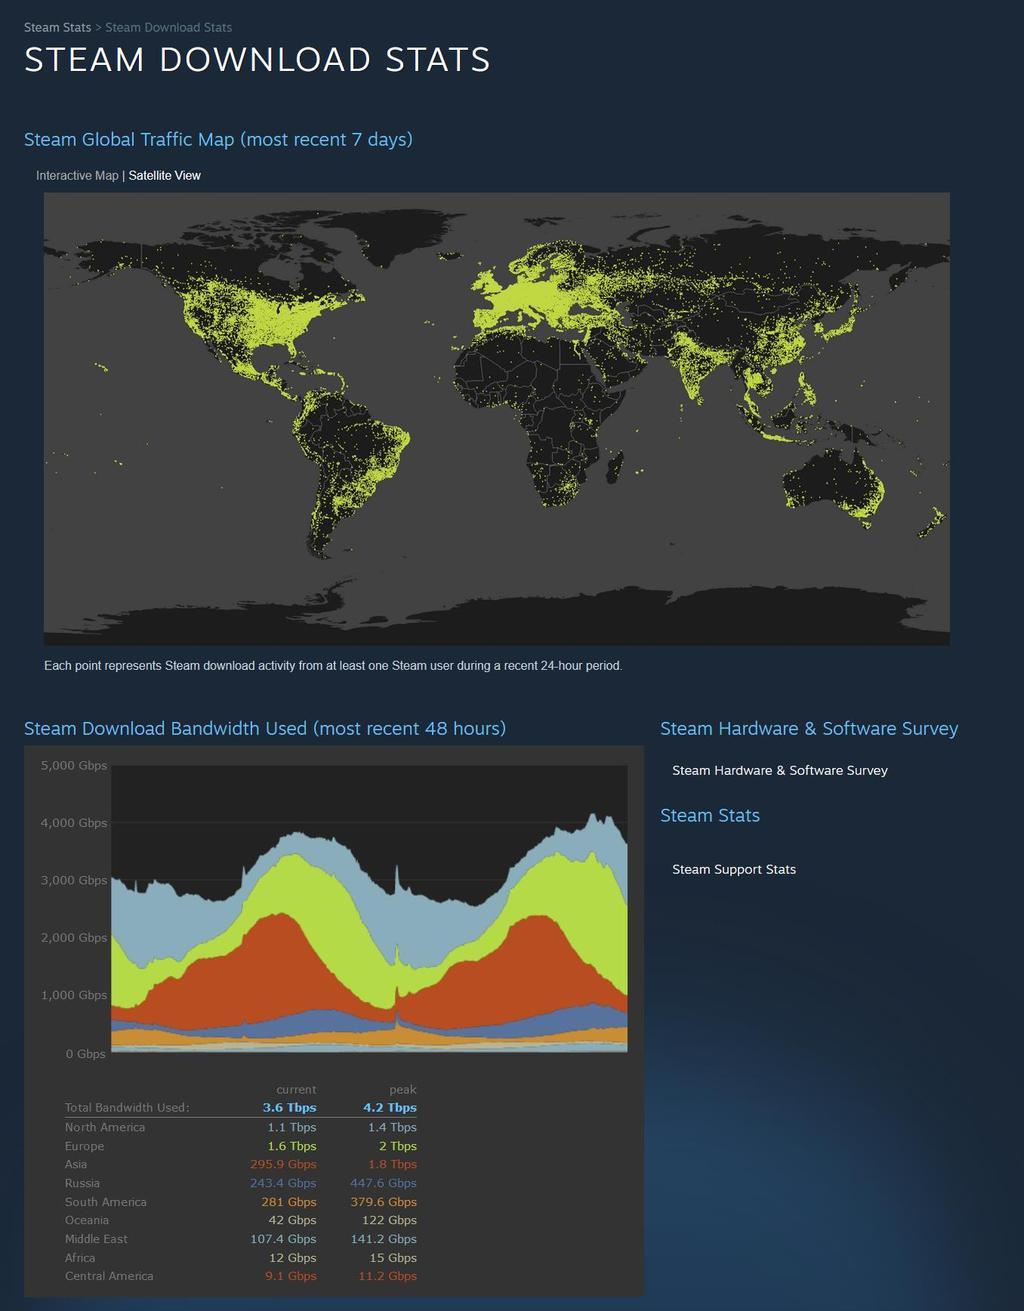This screenshot has width=1024, height=1311.
Task: Click Total Bandwidth Used label
Action: point(127,1108)
